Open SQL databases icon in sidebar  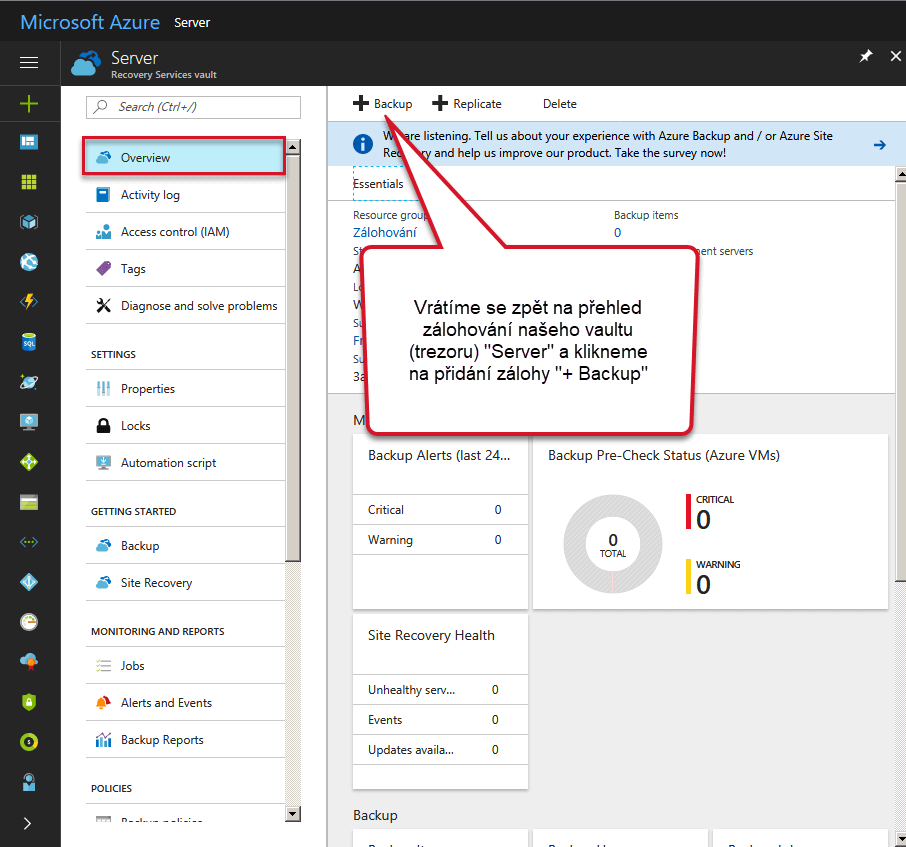tap(29, 342)
